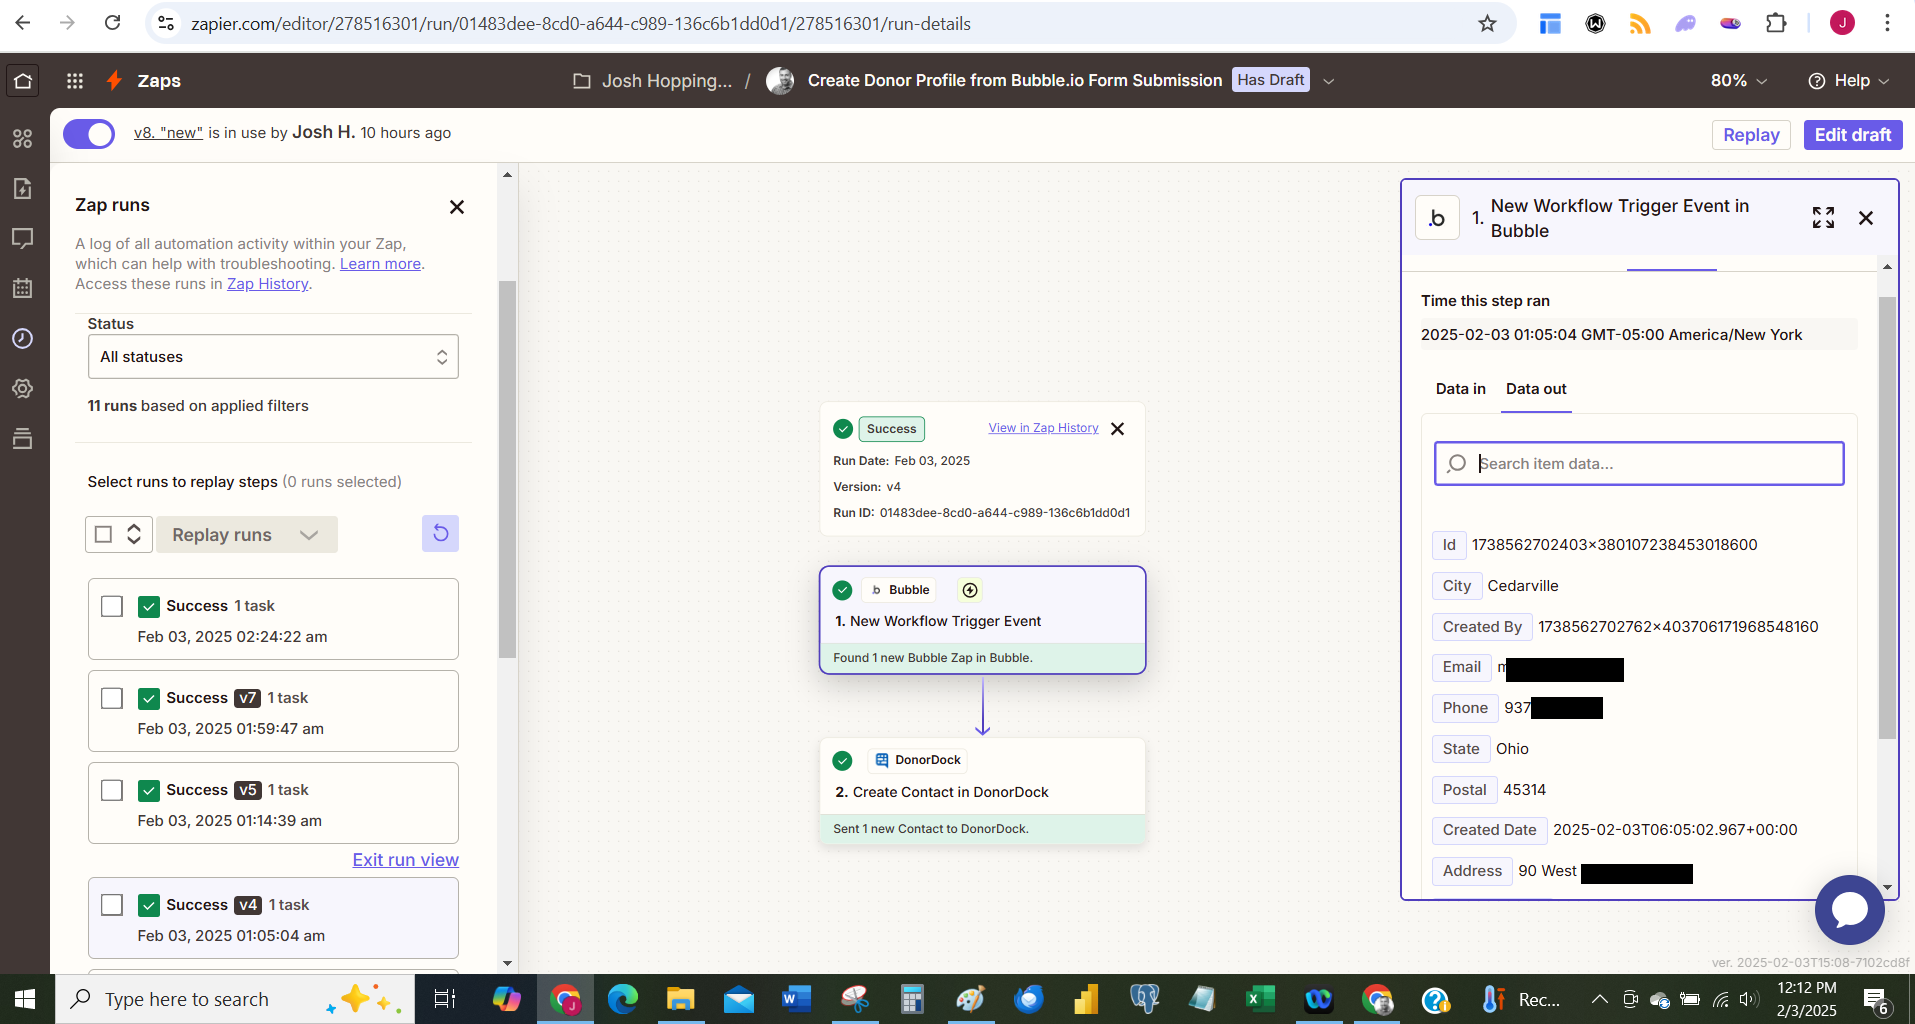Show hidden system tray icons
Viewport: 1915px width, 1024px height.
pyautogui.click(x=1599, y=999)
